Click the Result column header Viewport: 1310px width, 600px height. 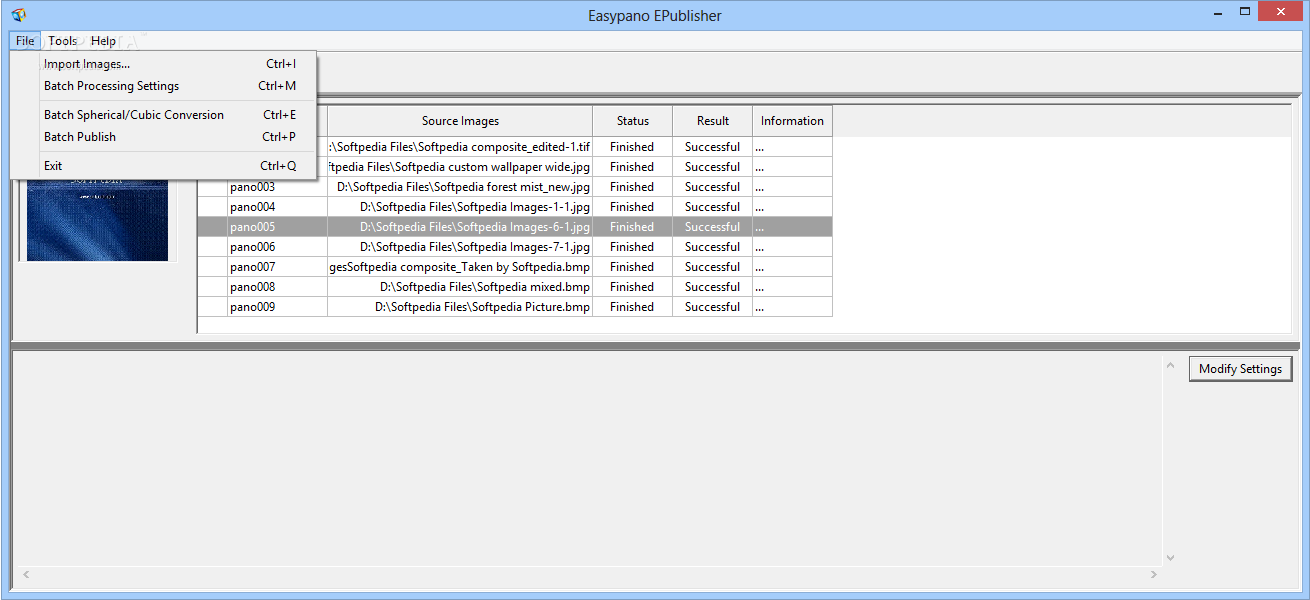point(713,121)
